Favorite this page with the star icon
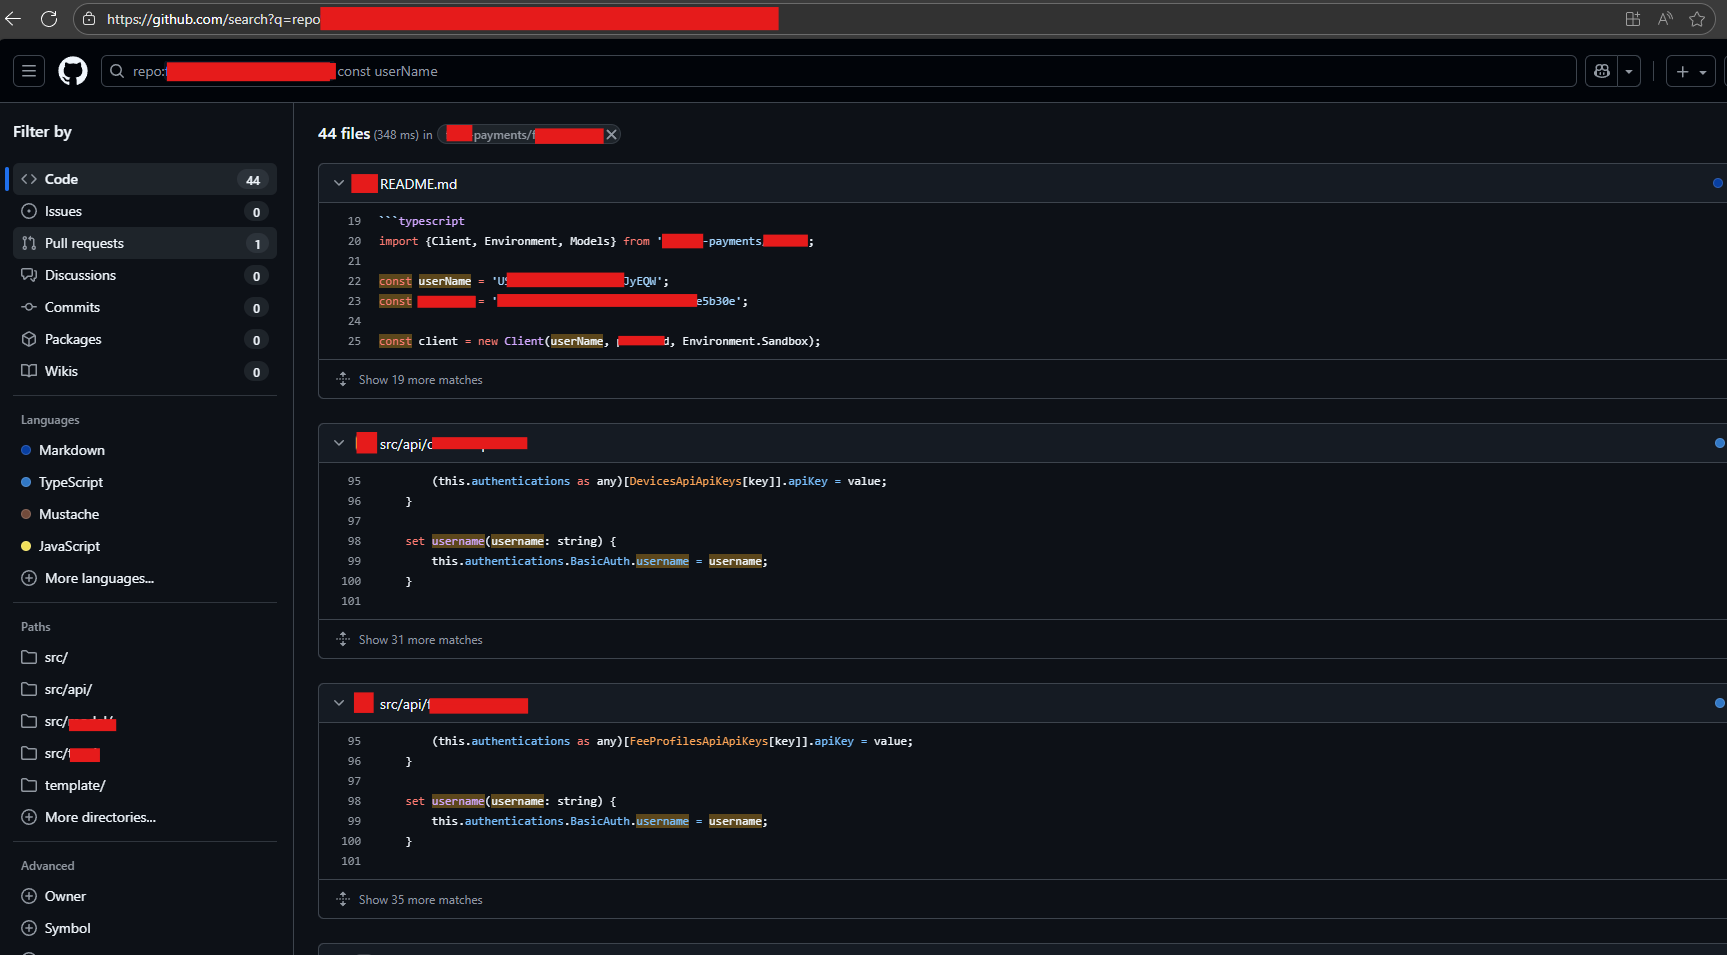Viewport: 1727px width, 955px height. coord(1697,18)
